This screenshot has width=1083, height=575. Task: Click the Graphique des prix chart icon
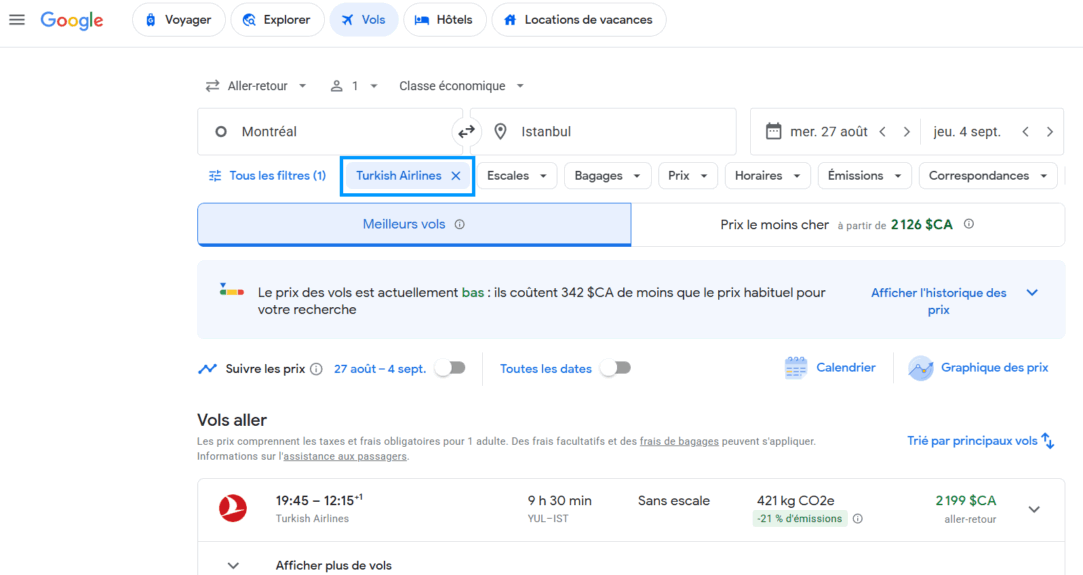[x=921, y=368]
